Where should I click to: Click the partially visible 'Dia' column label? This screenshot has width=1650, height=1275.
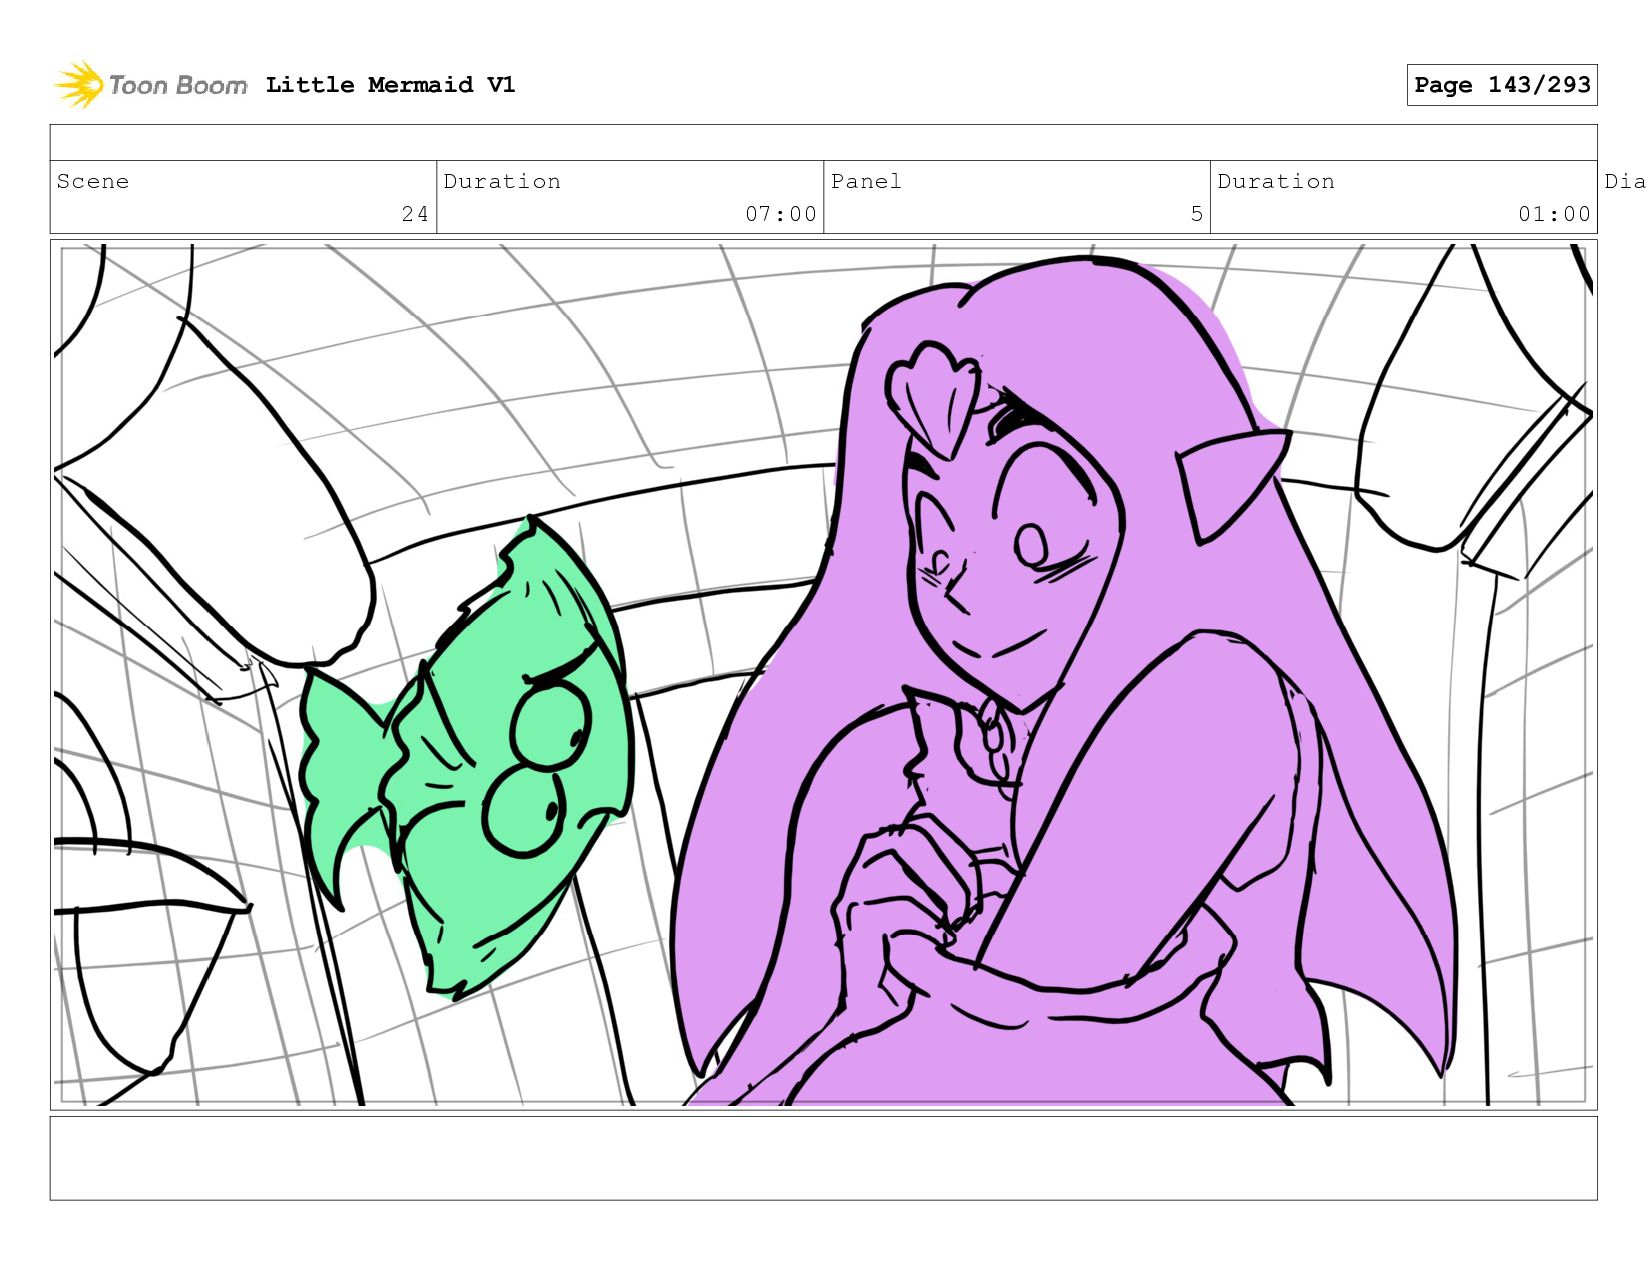[x=1625, y=181]
